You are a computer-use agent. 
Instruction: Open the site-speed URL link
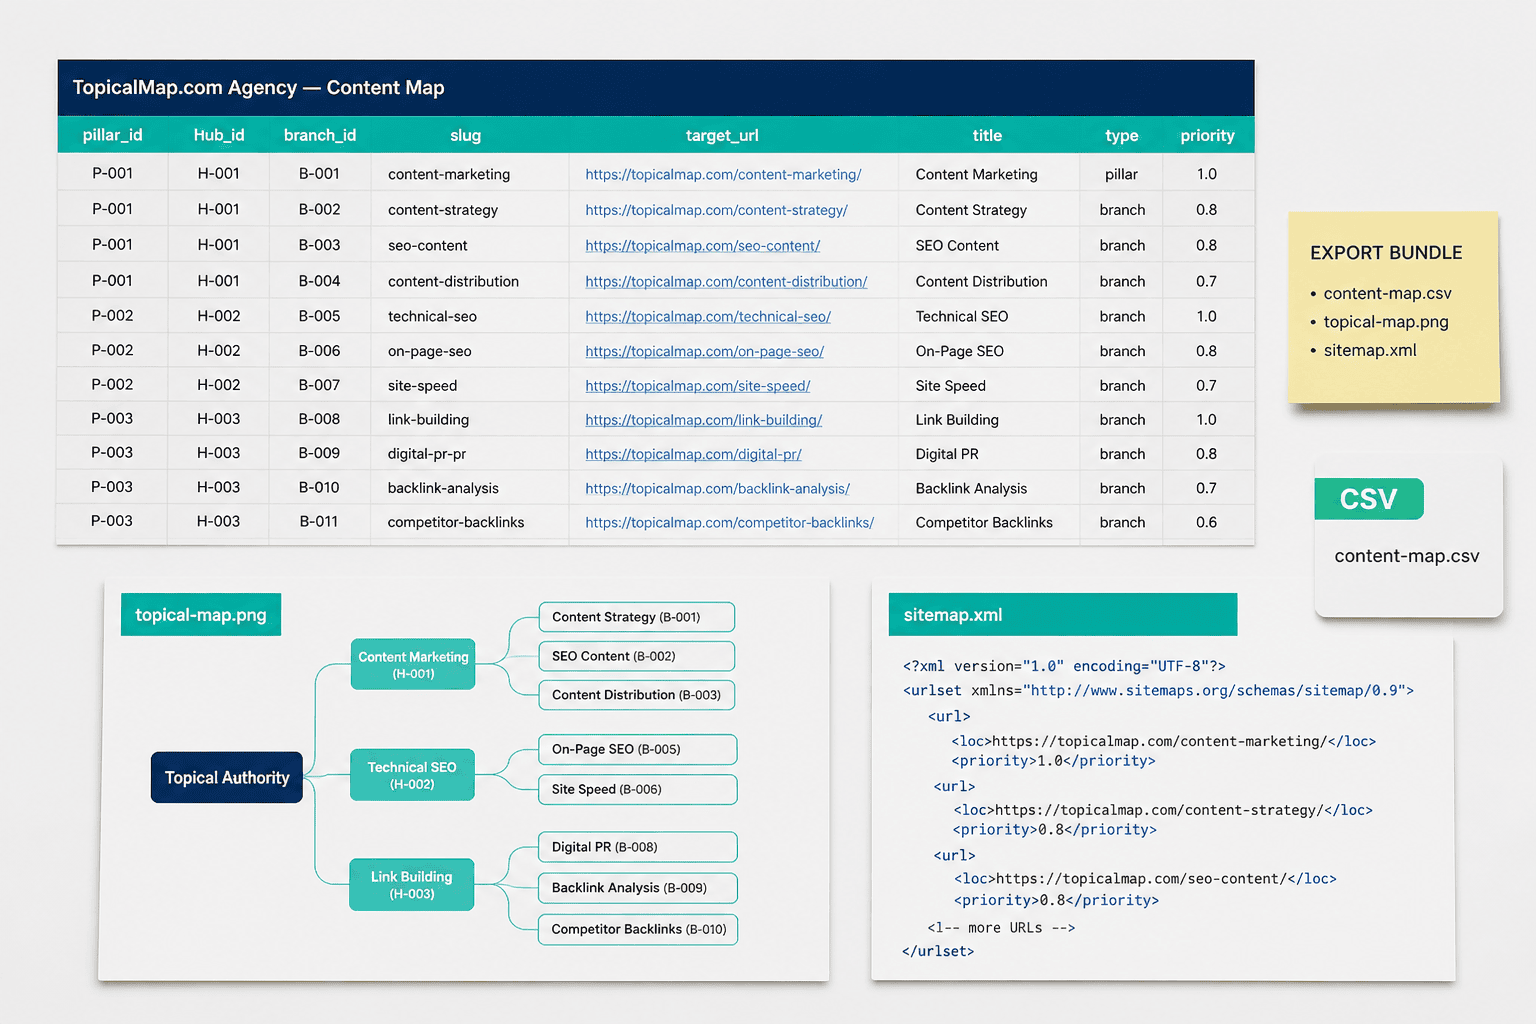(697, 385)
